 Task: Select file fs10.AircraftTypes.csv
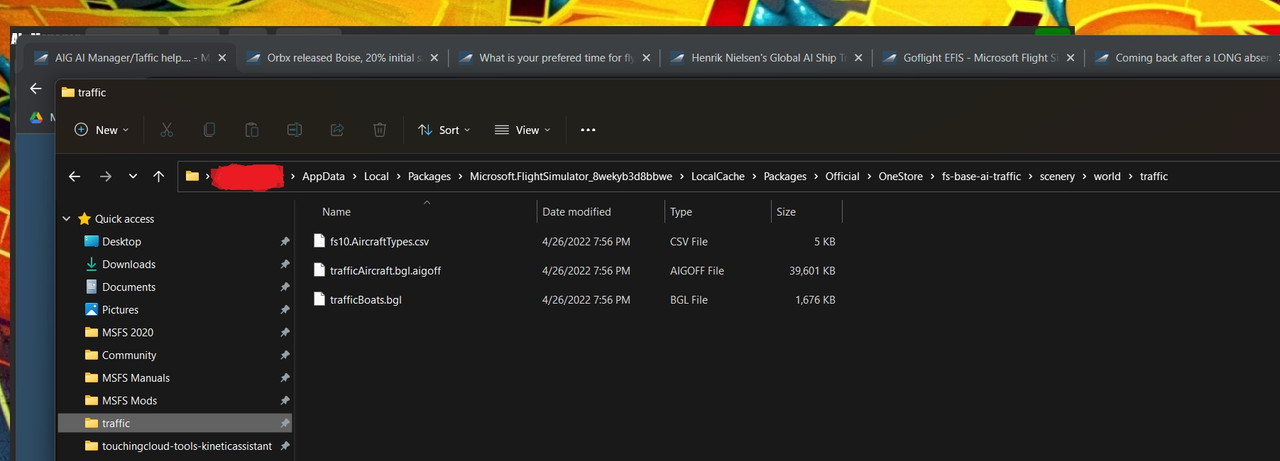(x=379, y=242)
